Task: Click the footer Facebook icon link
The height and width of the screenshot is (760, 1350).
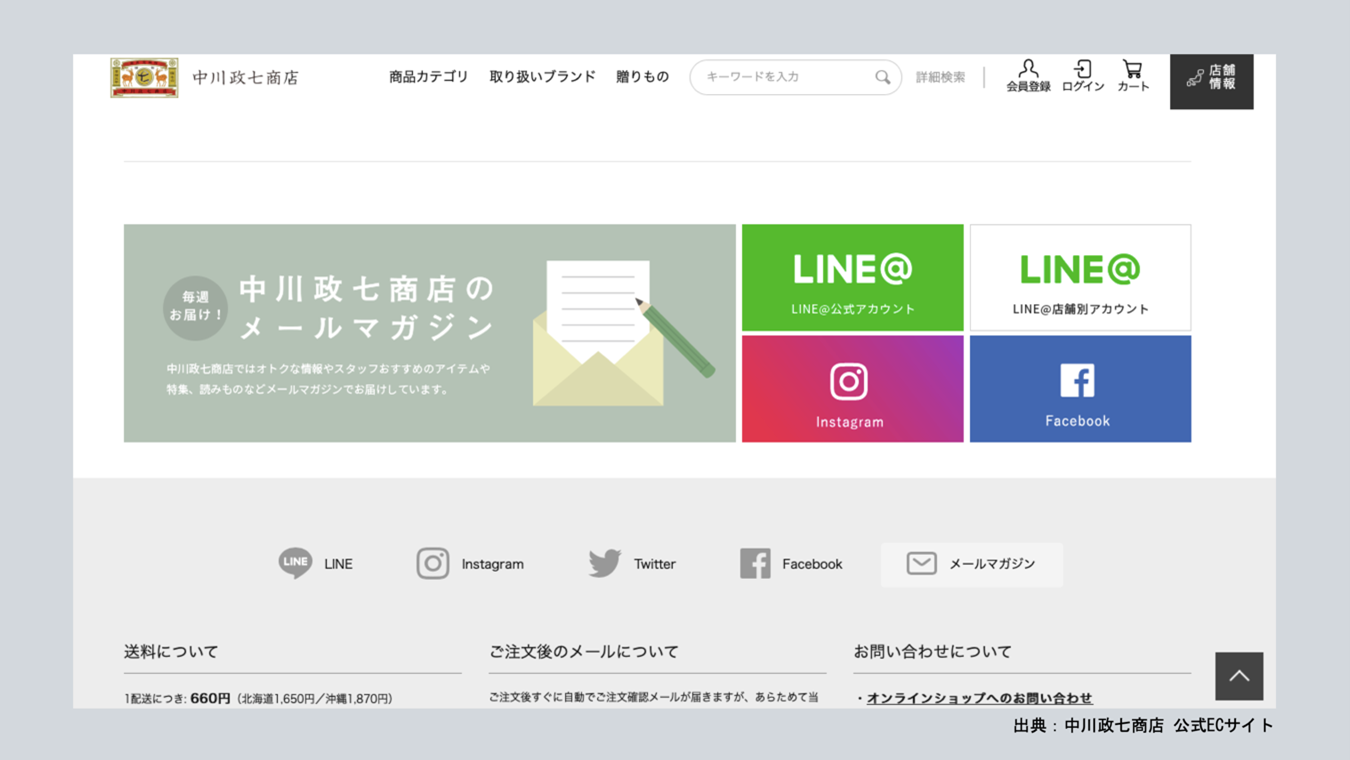Action: [755, 563]
